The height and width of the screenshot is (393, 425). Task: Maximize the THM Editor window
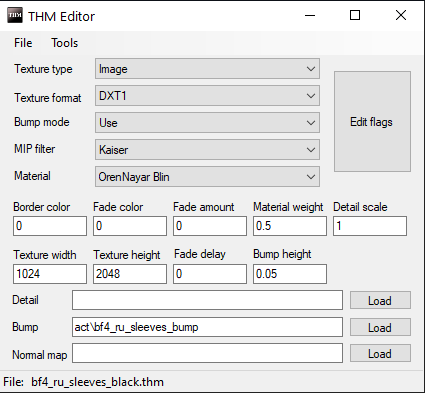click(355, 15)
